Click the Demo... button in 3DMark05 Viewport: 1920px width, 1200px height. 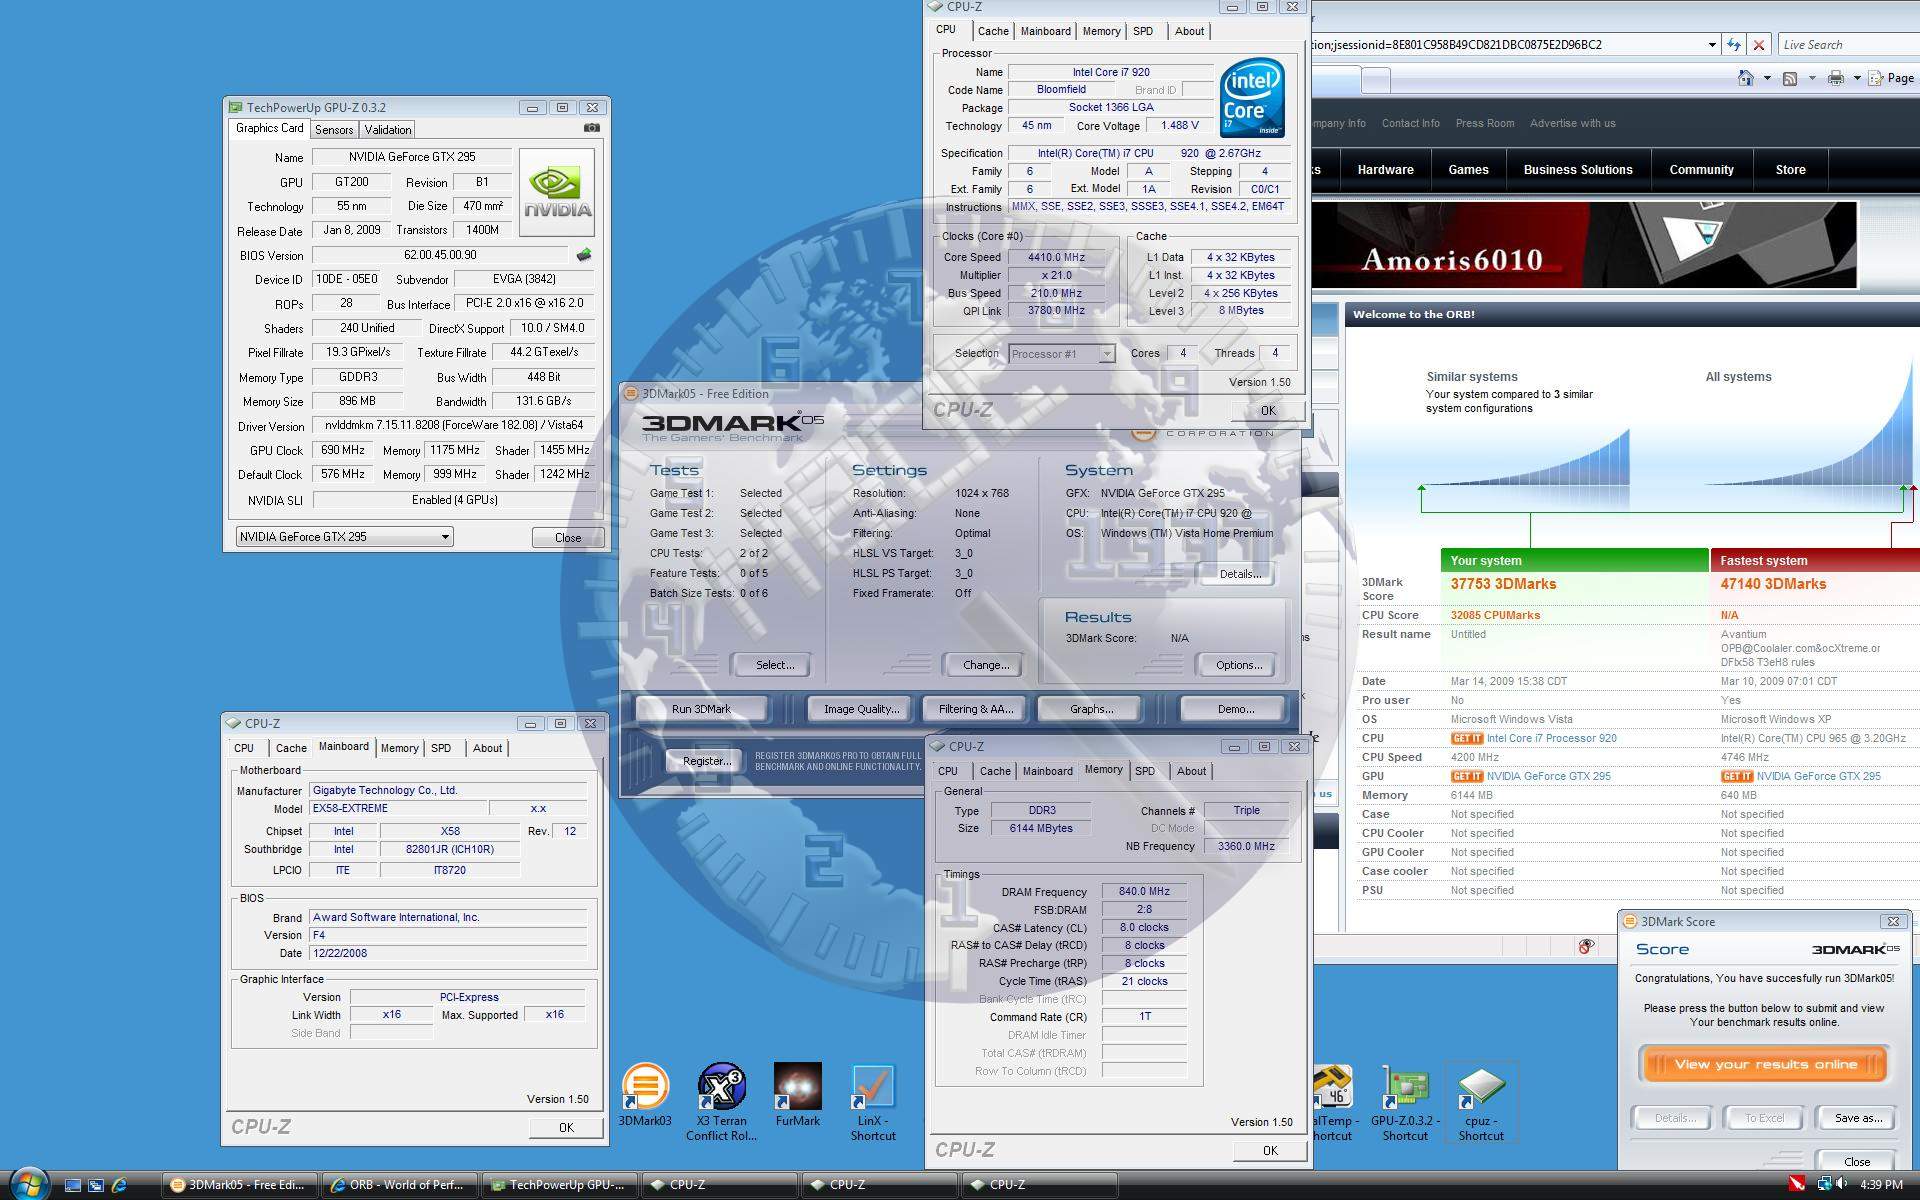coord(1235,709)
